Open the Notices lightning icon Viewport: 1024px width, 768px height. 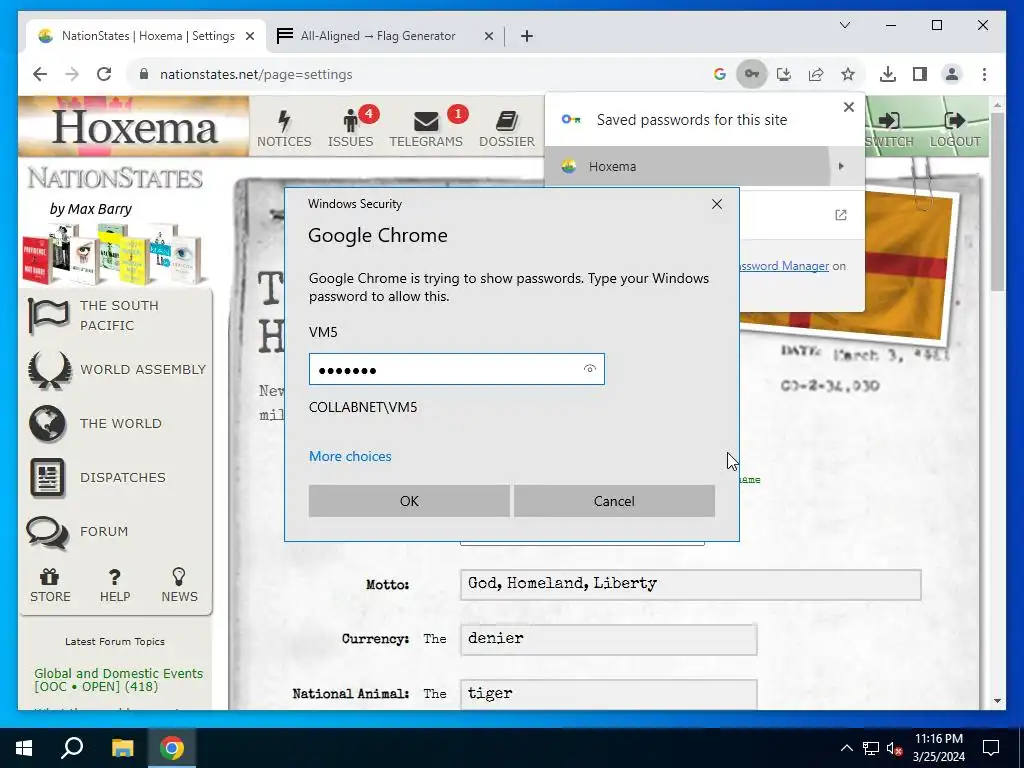[x=283, y=127]
